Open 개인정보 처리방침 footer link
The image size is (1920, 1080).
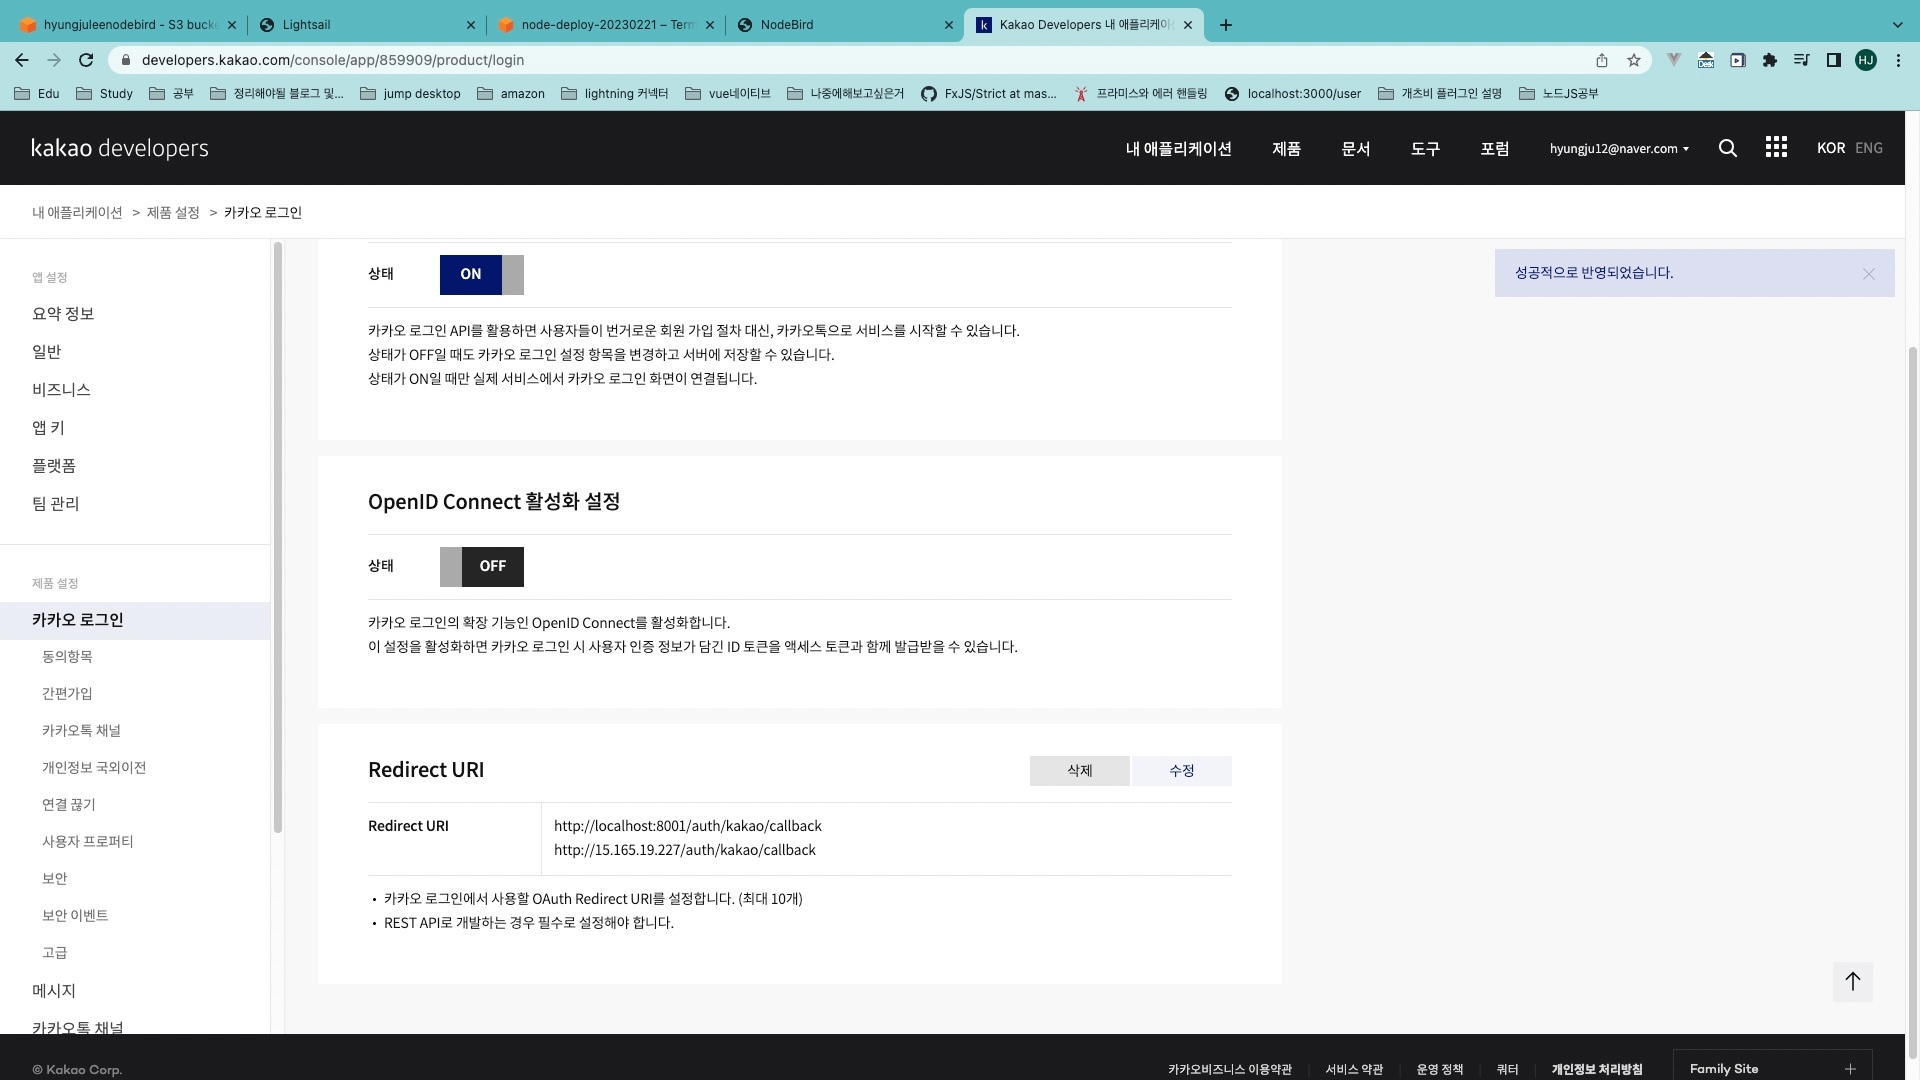pyautogui.click(x=1596, y=1070)
